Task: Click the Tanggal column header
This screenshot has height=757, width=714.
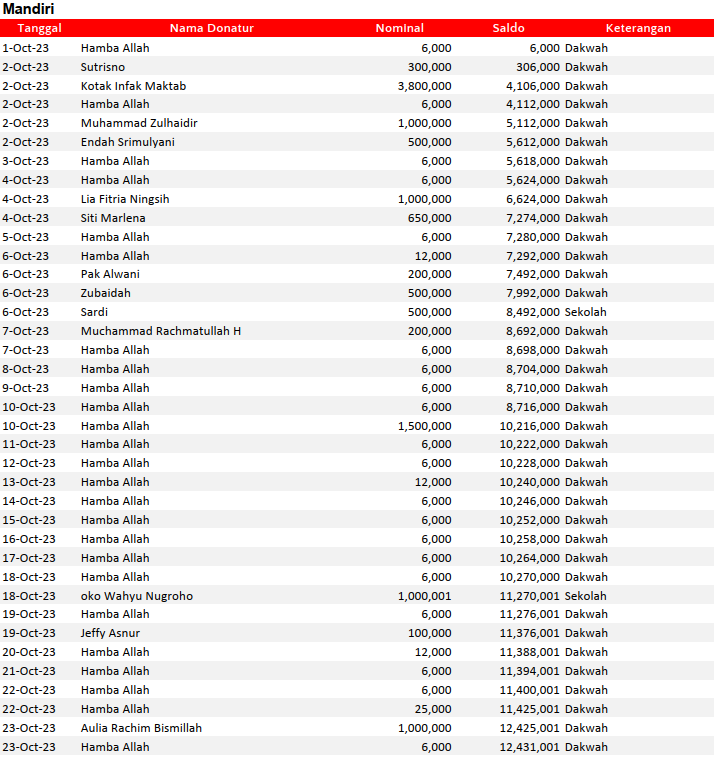Action: point(39,28)
